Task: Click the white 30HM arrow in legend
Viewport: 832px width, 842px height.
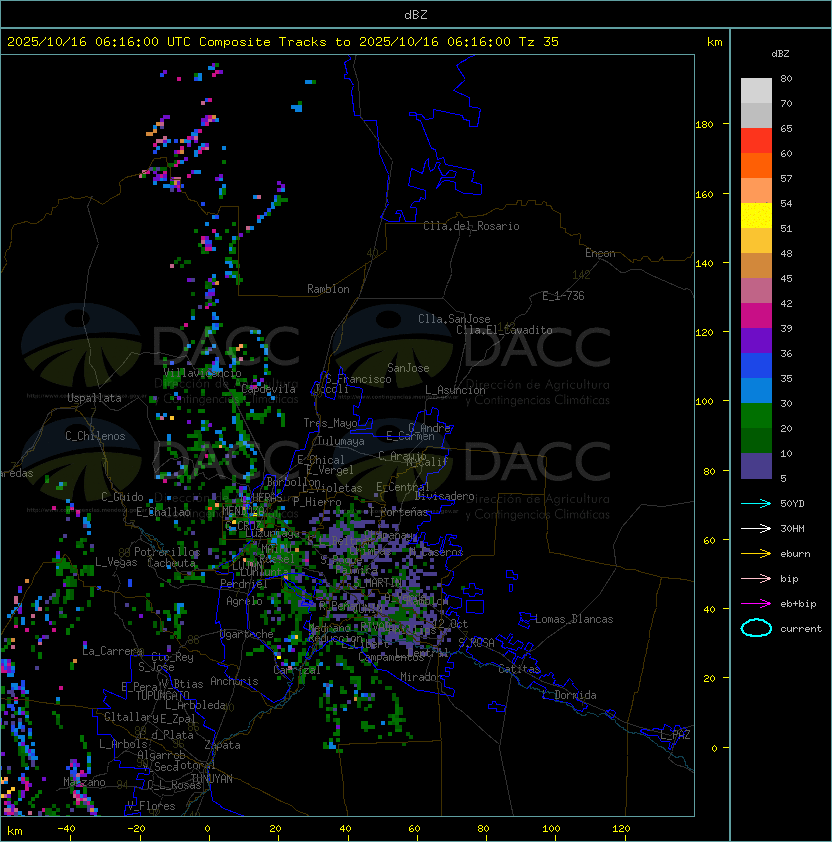Action: point(756,528)
